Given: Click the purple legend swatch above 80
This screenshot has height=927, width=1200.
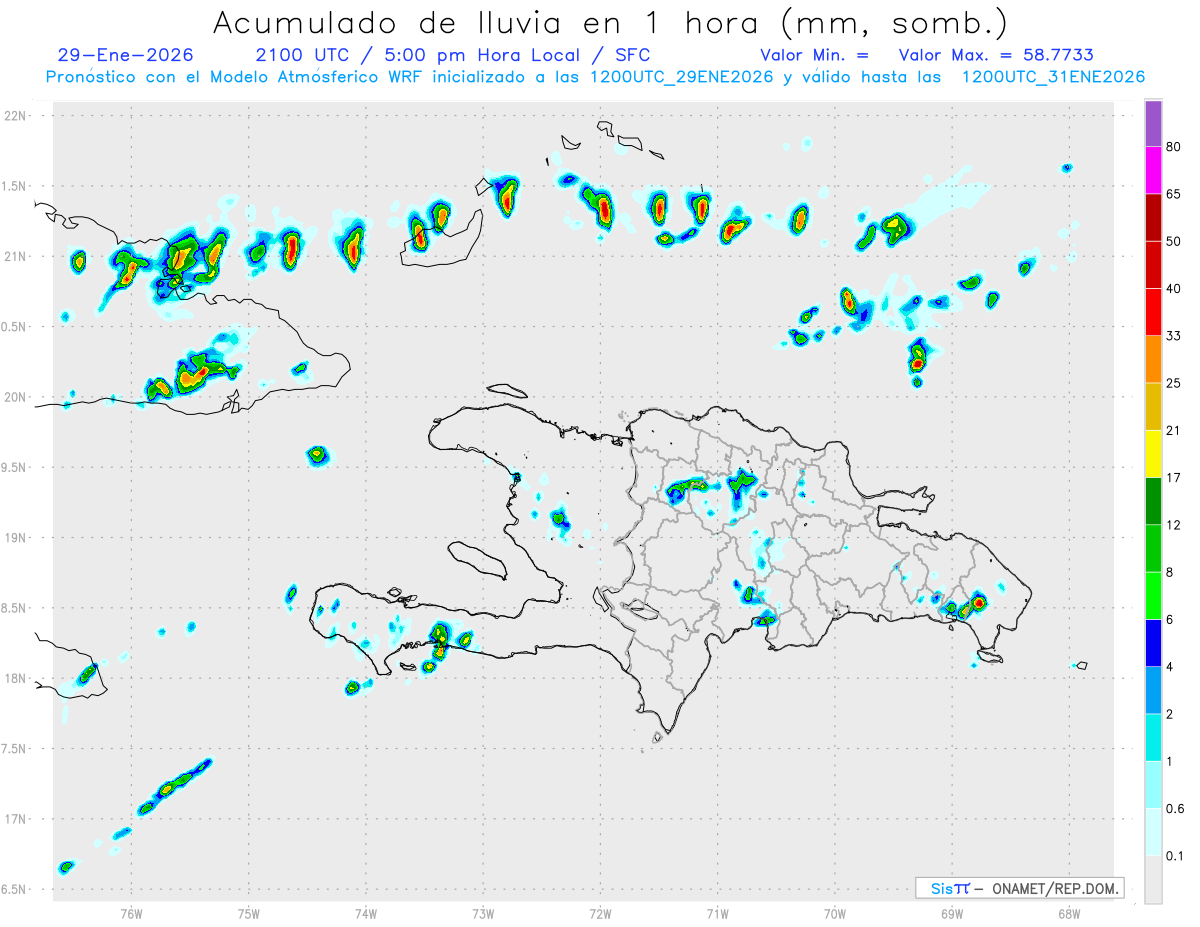Looking at the screenshot, I should (1153, 123).
